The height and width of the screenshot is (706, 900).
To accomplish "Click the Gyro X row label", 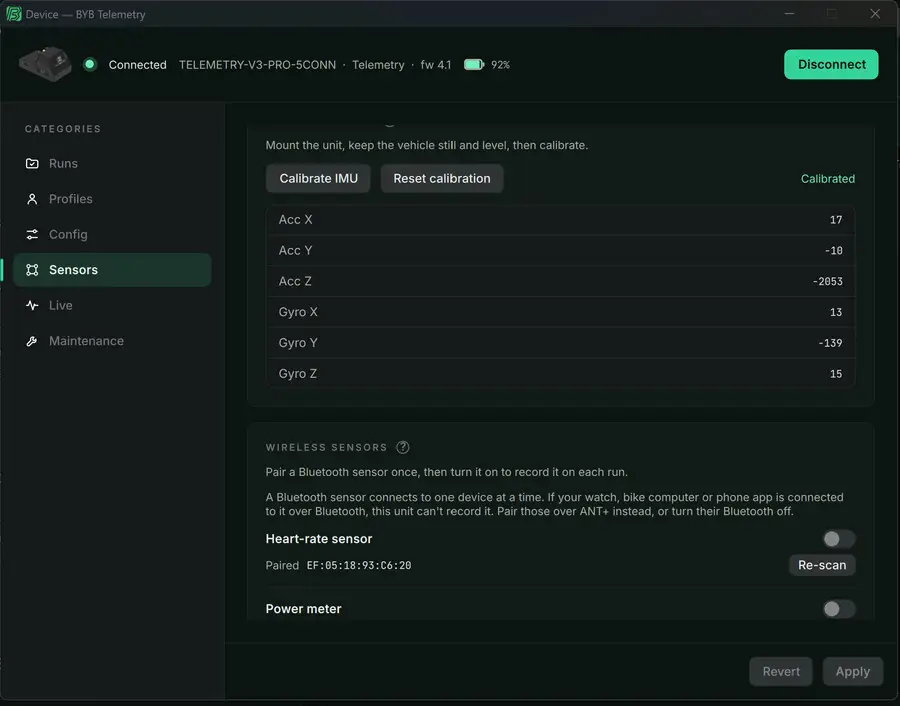I will (298, 312).
